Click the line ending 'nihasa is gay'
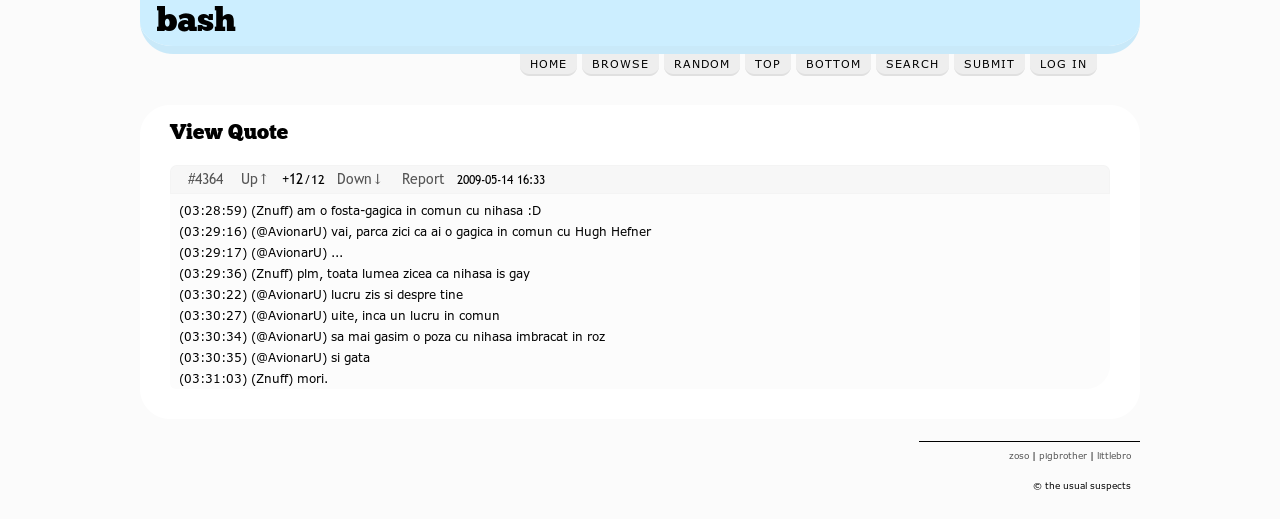Viewport: 1280px width, 519px height. 354,273
